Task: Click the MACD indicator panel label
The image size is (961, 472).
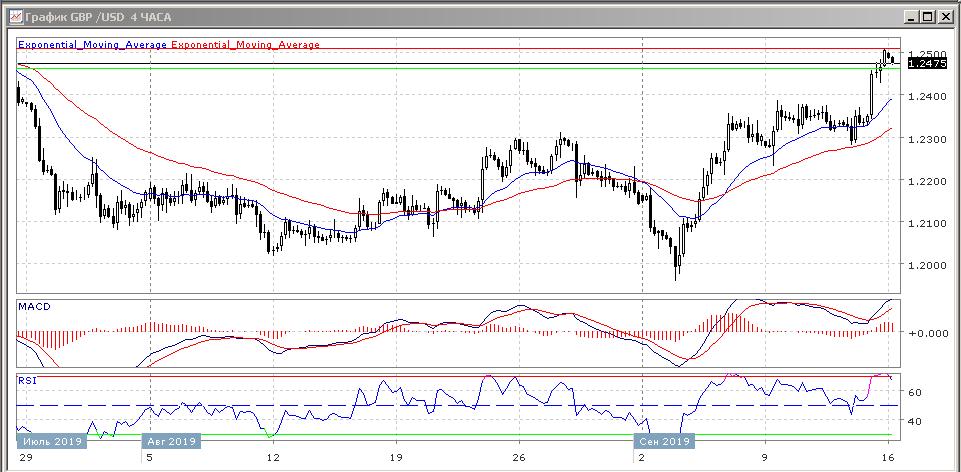Action: 33,305
